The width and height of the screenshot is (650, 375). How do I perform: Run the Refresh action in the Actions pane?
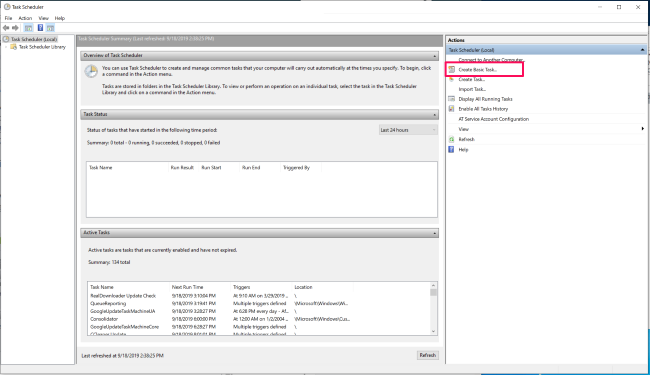(466, 139)
